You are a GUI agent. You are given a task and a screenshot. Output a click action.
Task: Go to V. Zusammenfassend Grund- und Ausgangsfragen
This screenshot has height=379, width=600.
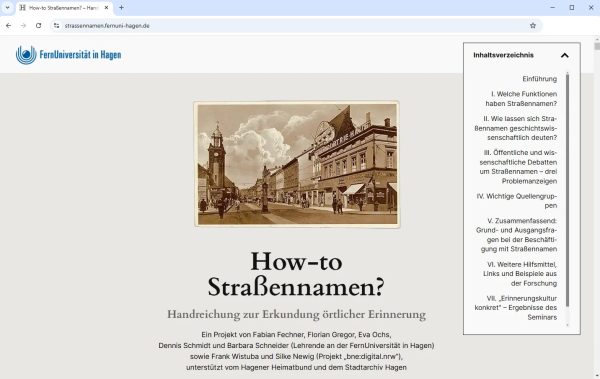tap(517, 235)
